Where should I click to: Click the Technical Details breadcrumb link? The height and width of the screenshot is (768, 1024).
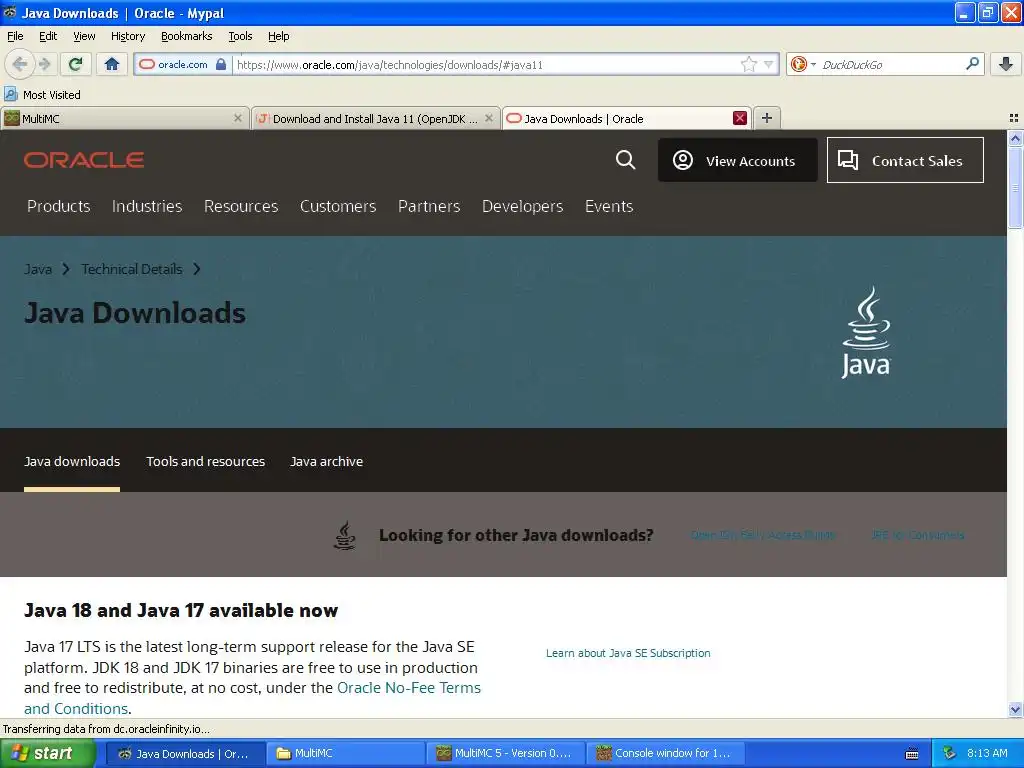(x=132, y=269)
